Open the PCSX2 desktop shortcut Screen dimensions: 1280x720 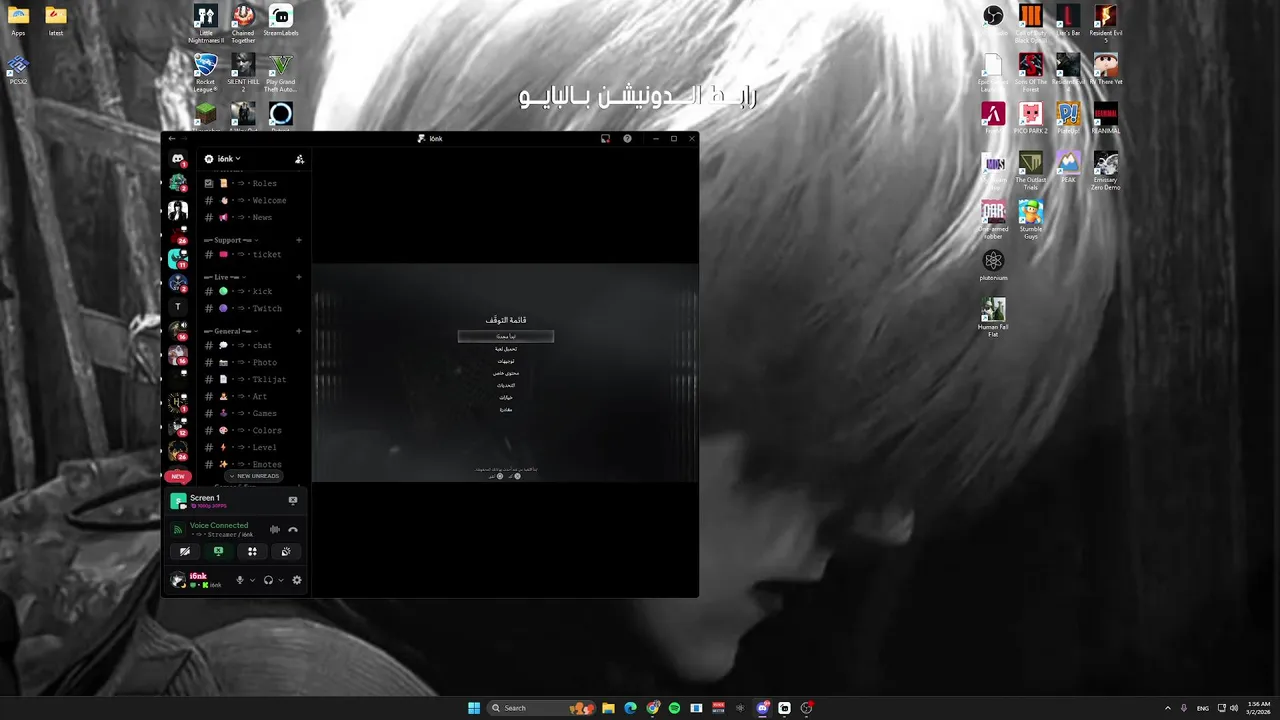click(18, 69)
